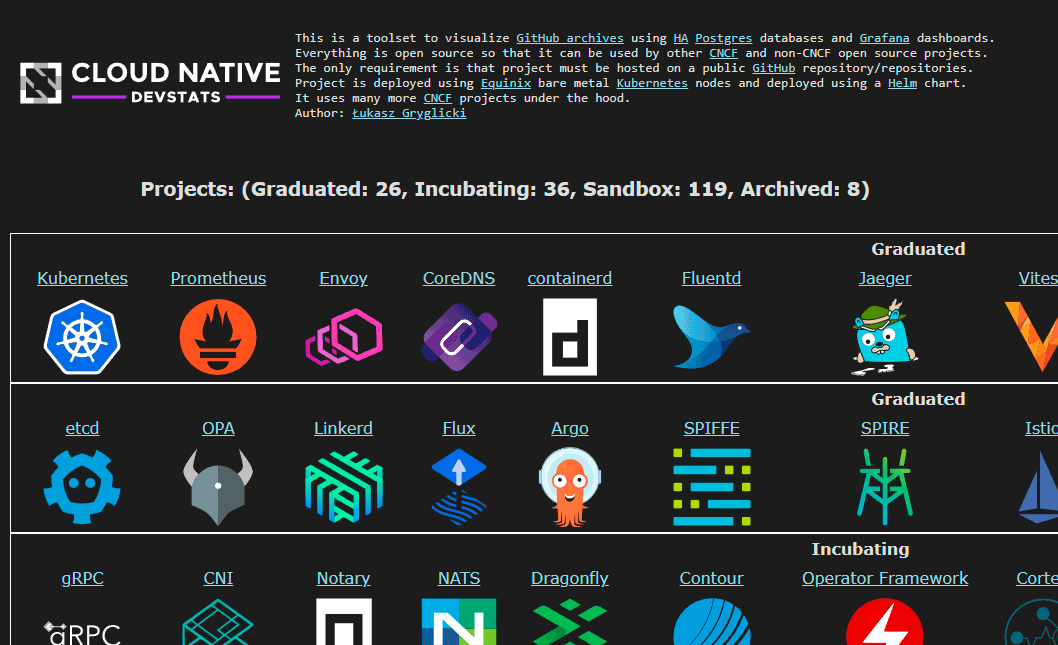Follow the SPIFFE text link
Screen dimensions: 1058x645
coord(711,428)
